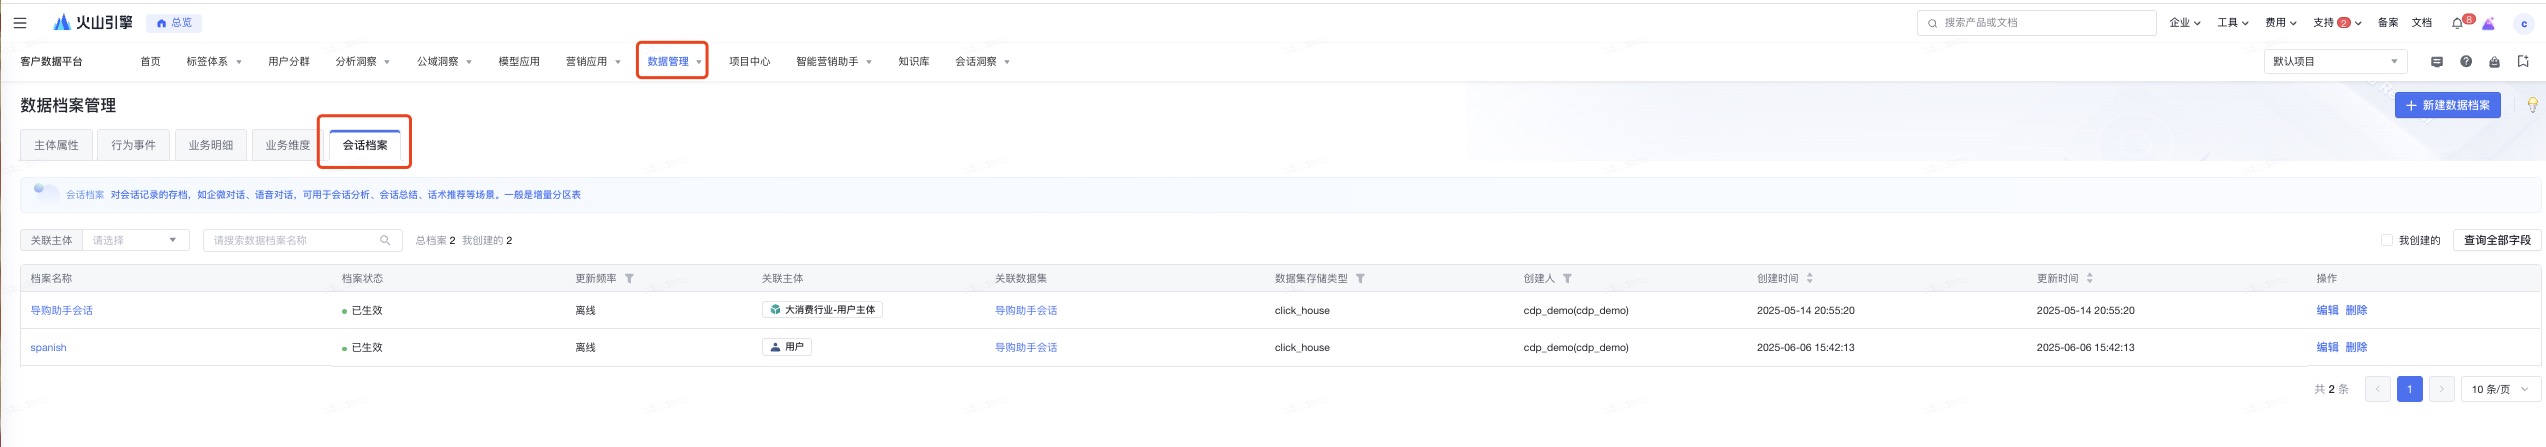The height and width of the screenshot is (447, 2546).
Task: Open the 10 条/页 page size dropdown
Action: click(x=2500, y=389)
